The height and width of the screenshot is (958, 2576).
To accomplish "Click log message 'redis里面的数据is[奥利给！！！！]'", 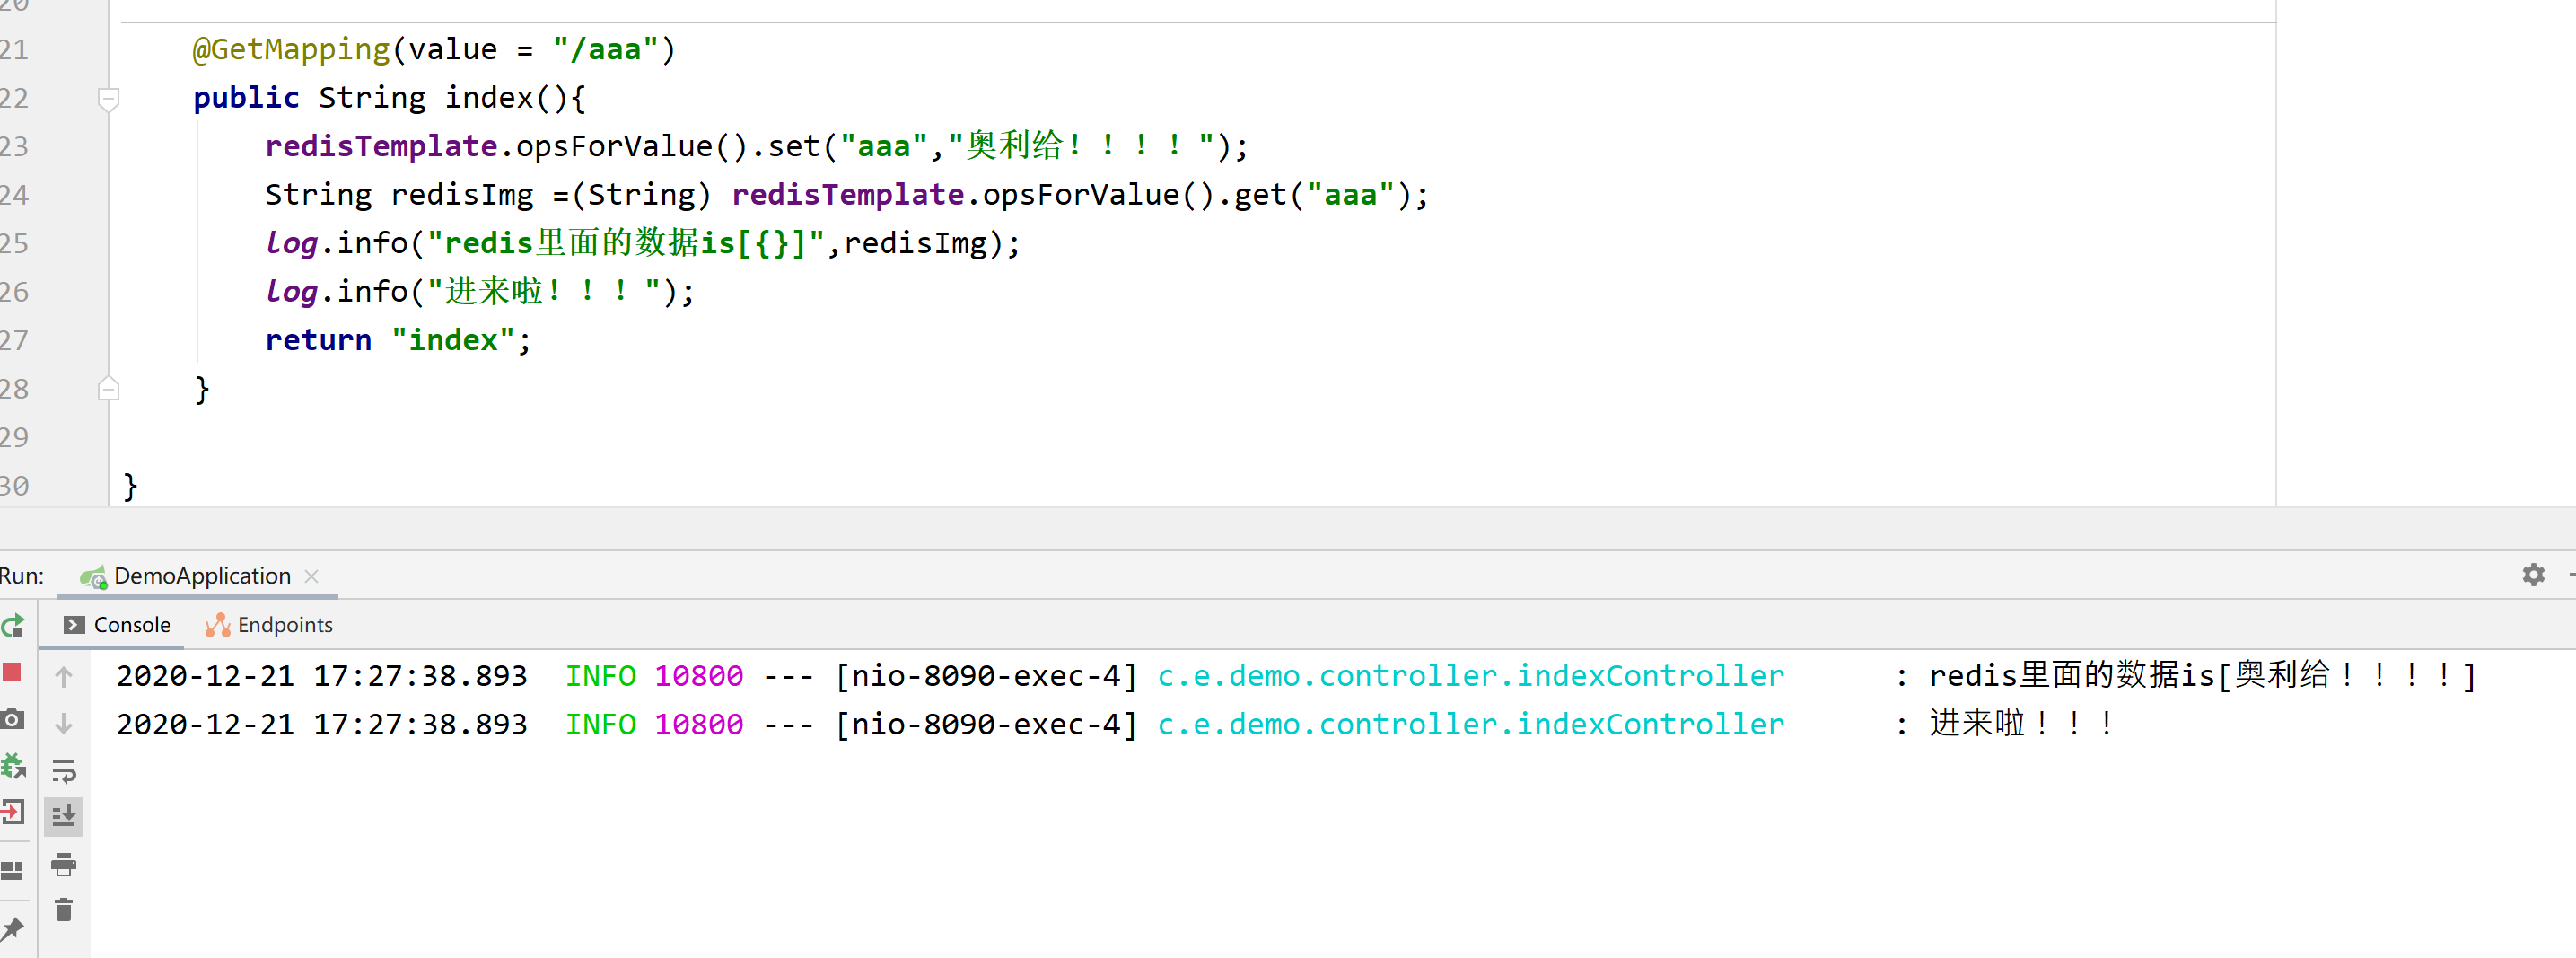I will tap(2202, 677).
